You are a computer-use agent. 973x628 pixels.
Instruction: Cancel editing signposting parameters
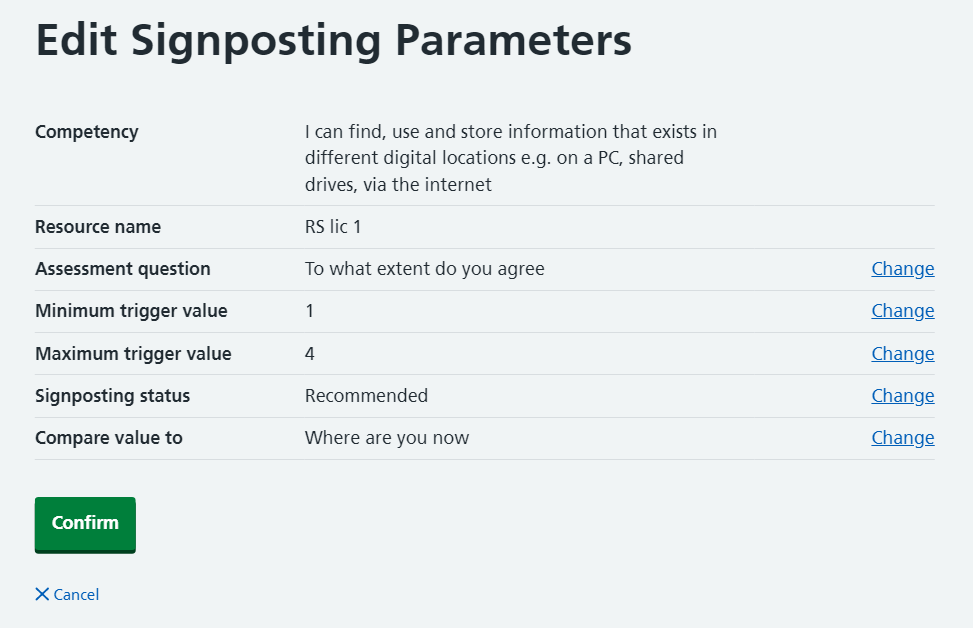tap(76, 595)
